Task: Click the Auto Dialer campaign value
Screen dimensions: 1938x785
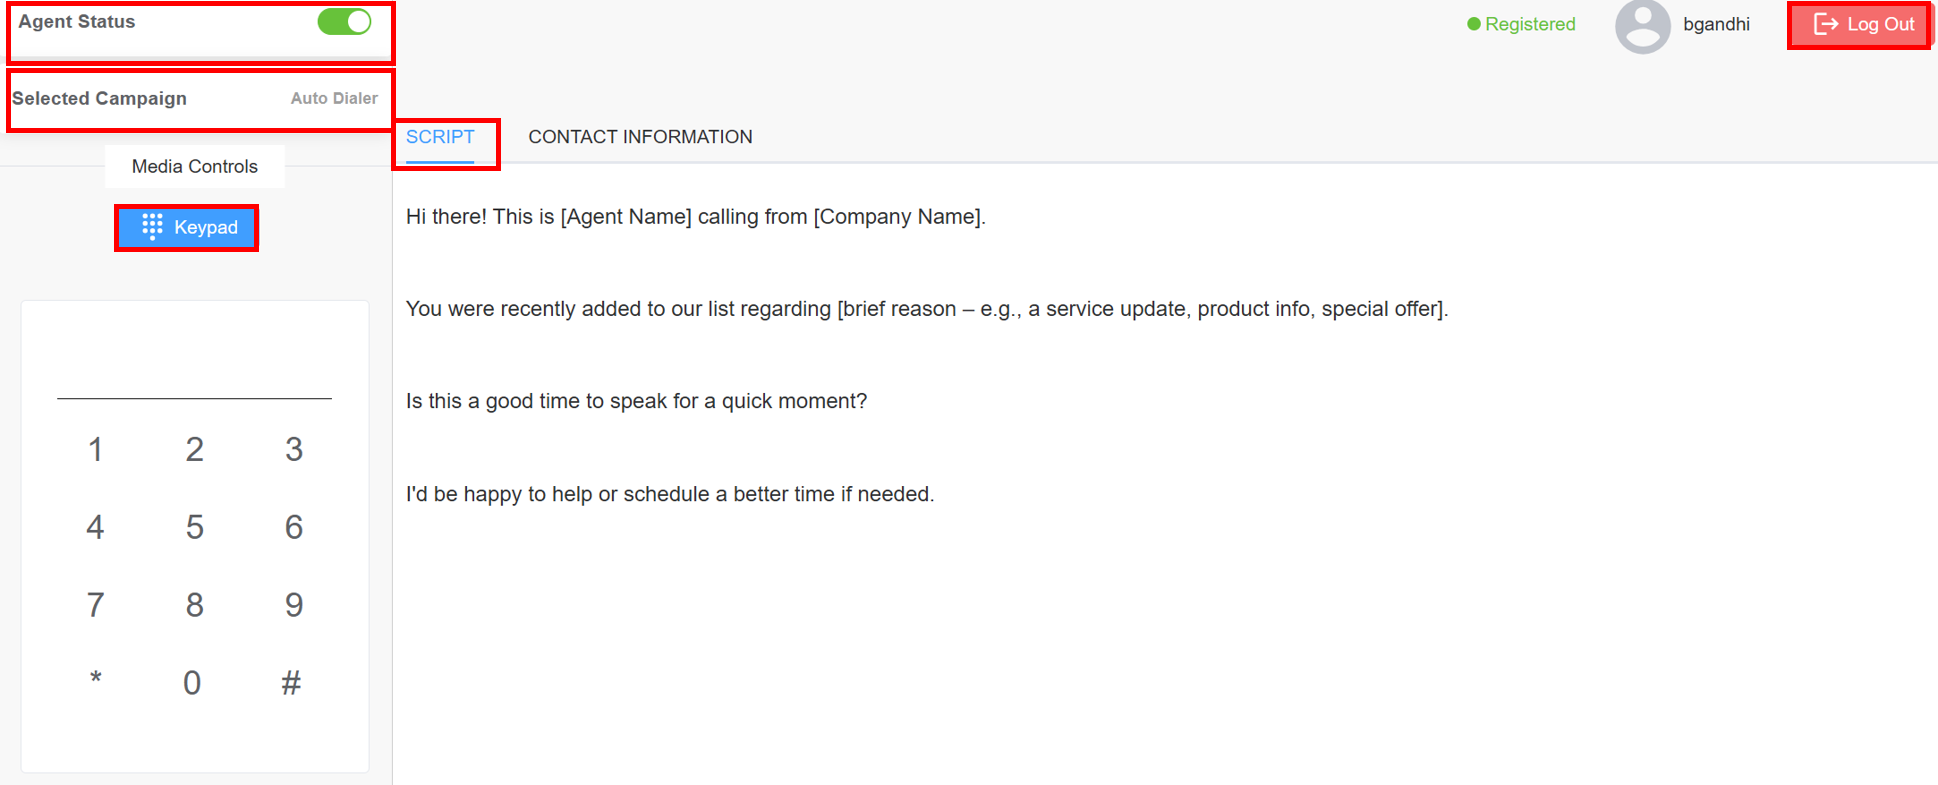Action: tap(334, 98)
